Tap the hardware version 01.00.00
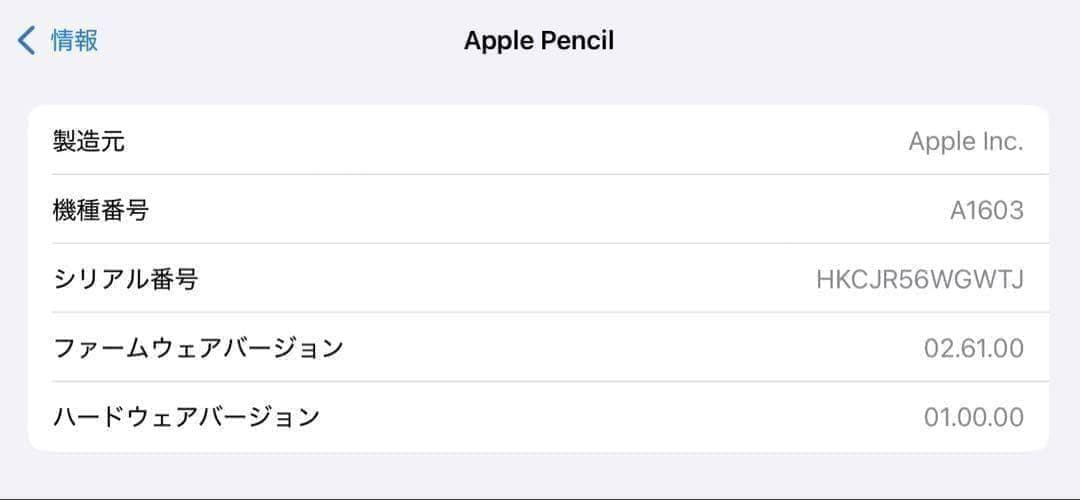1080x500 pixels. point(973,417)
